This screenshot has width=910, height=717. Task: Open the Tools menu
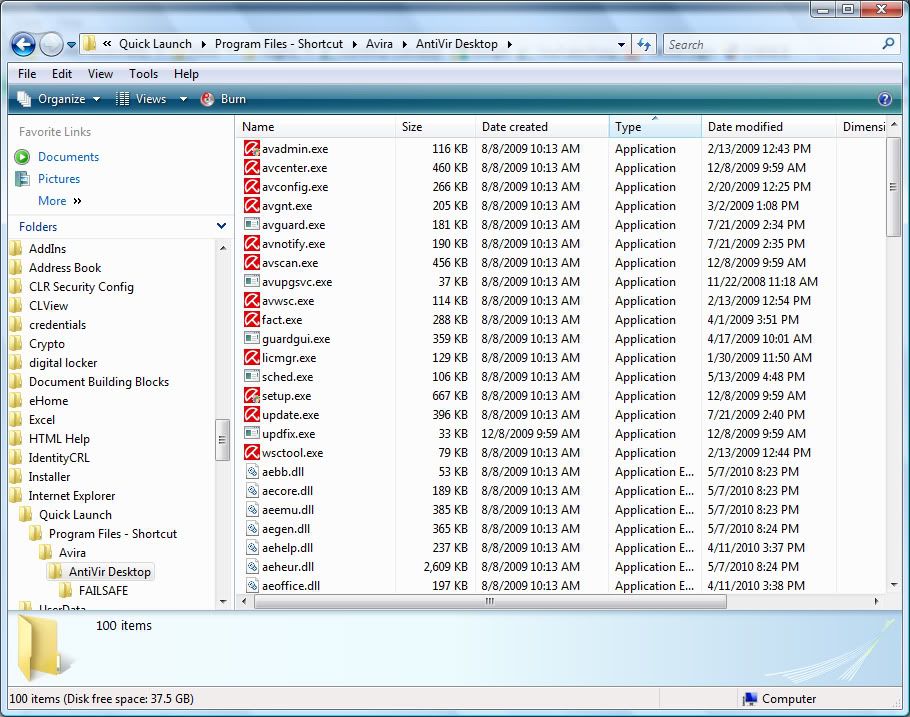(143, 74)
